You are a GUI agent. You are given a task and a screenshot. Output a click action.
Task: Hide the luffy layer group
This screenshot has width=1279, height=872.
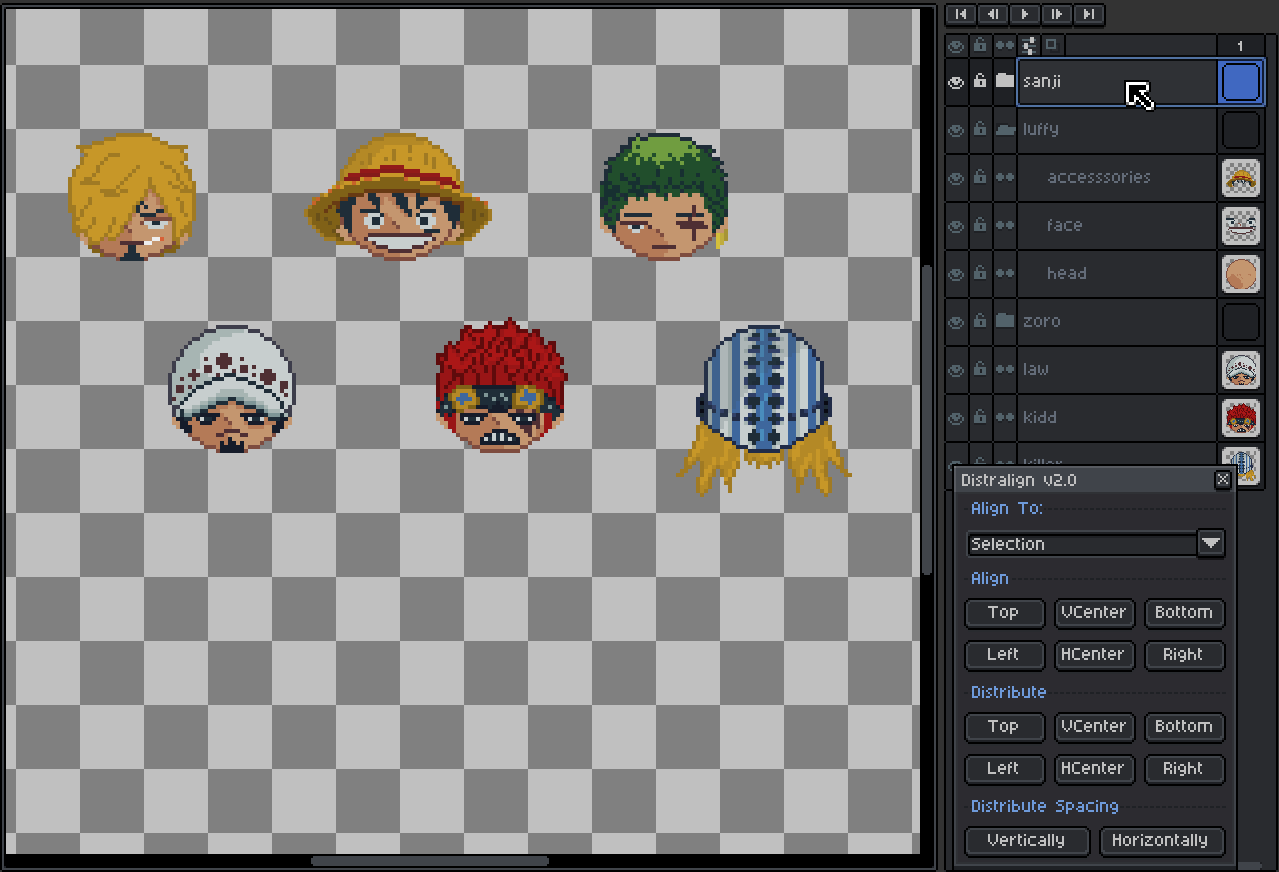point(956,129)
